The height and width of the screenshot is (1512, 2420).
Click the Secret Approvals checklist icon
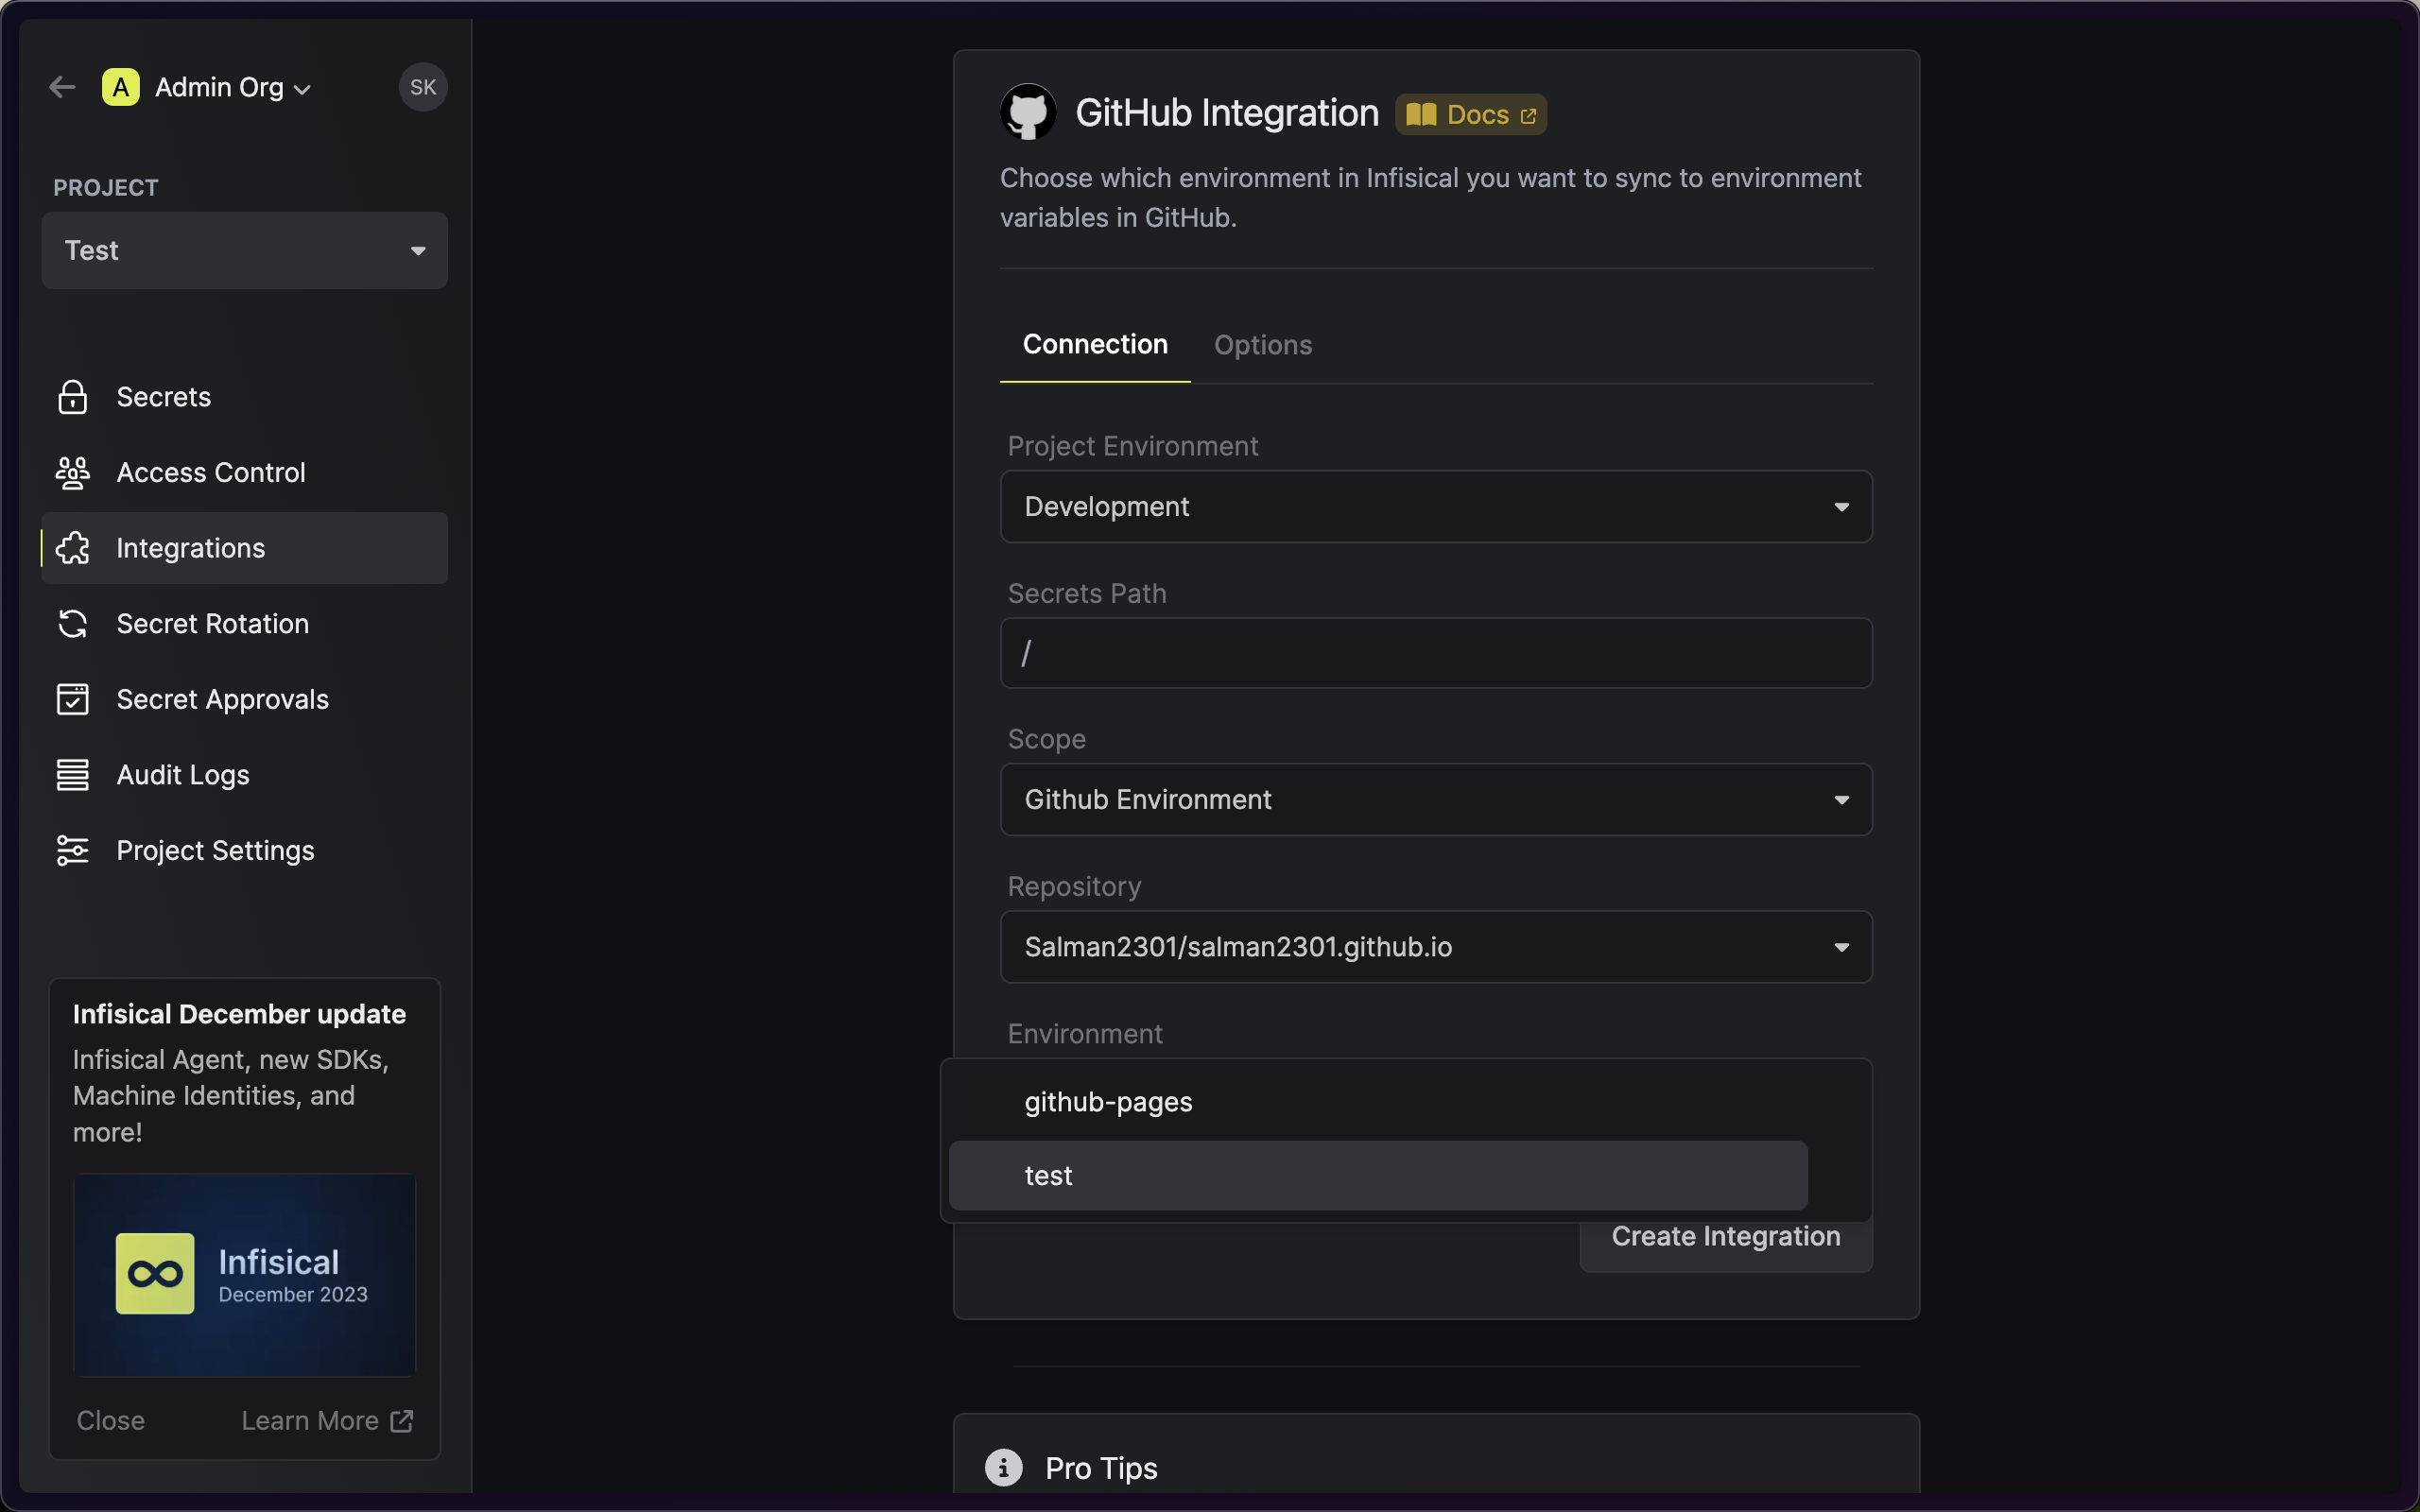[73, 699]
